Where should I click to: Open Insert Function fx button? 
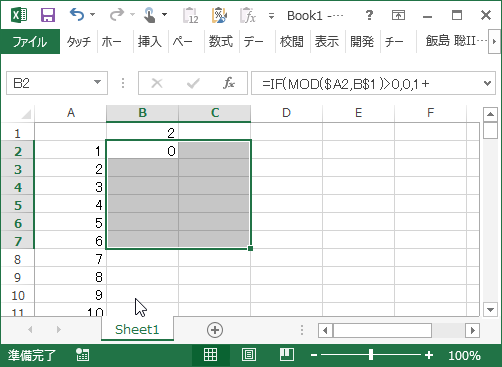tap(229, 83)
